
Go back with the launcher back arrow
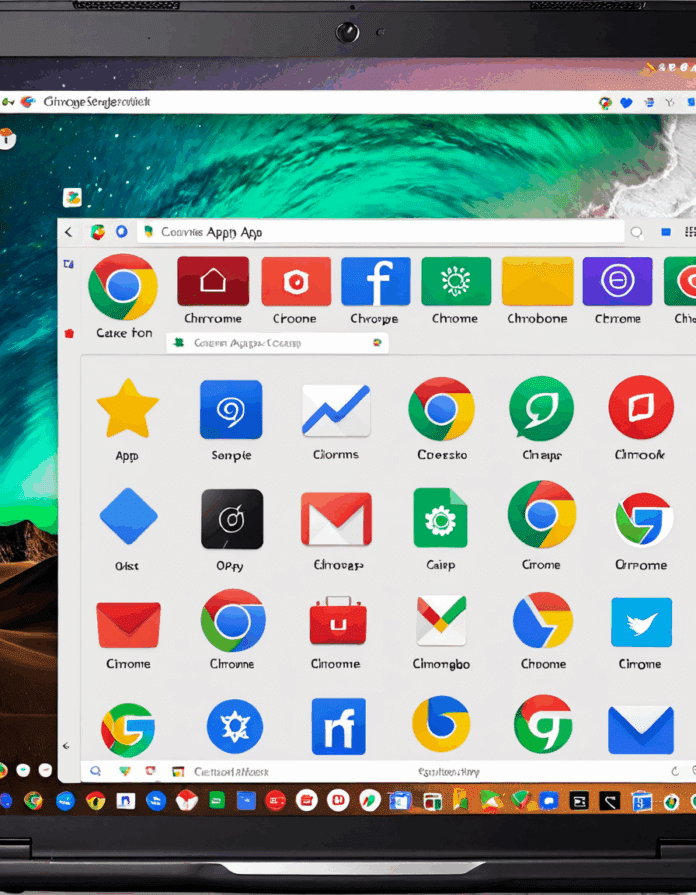tap(69, 232)
